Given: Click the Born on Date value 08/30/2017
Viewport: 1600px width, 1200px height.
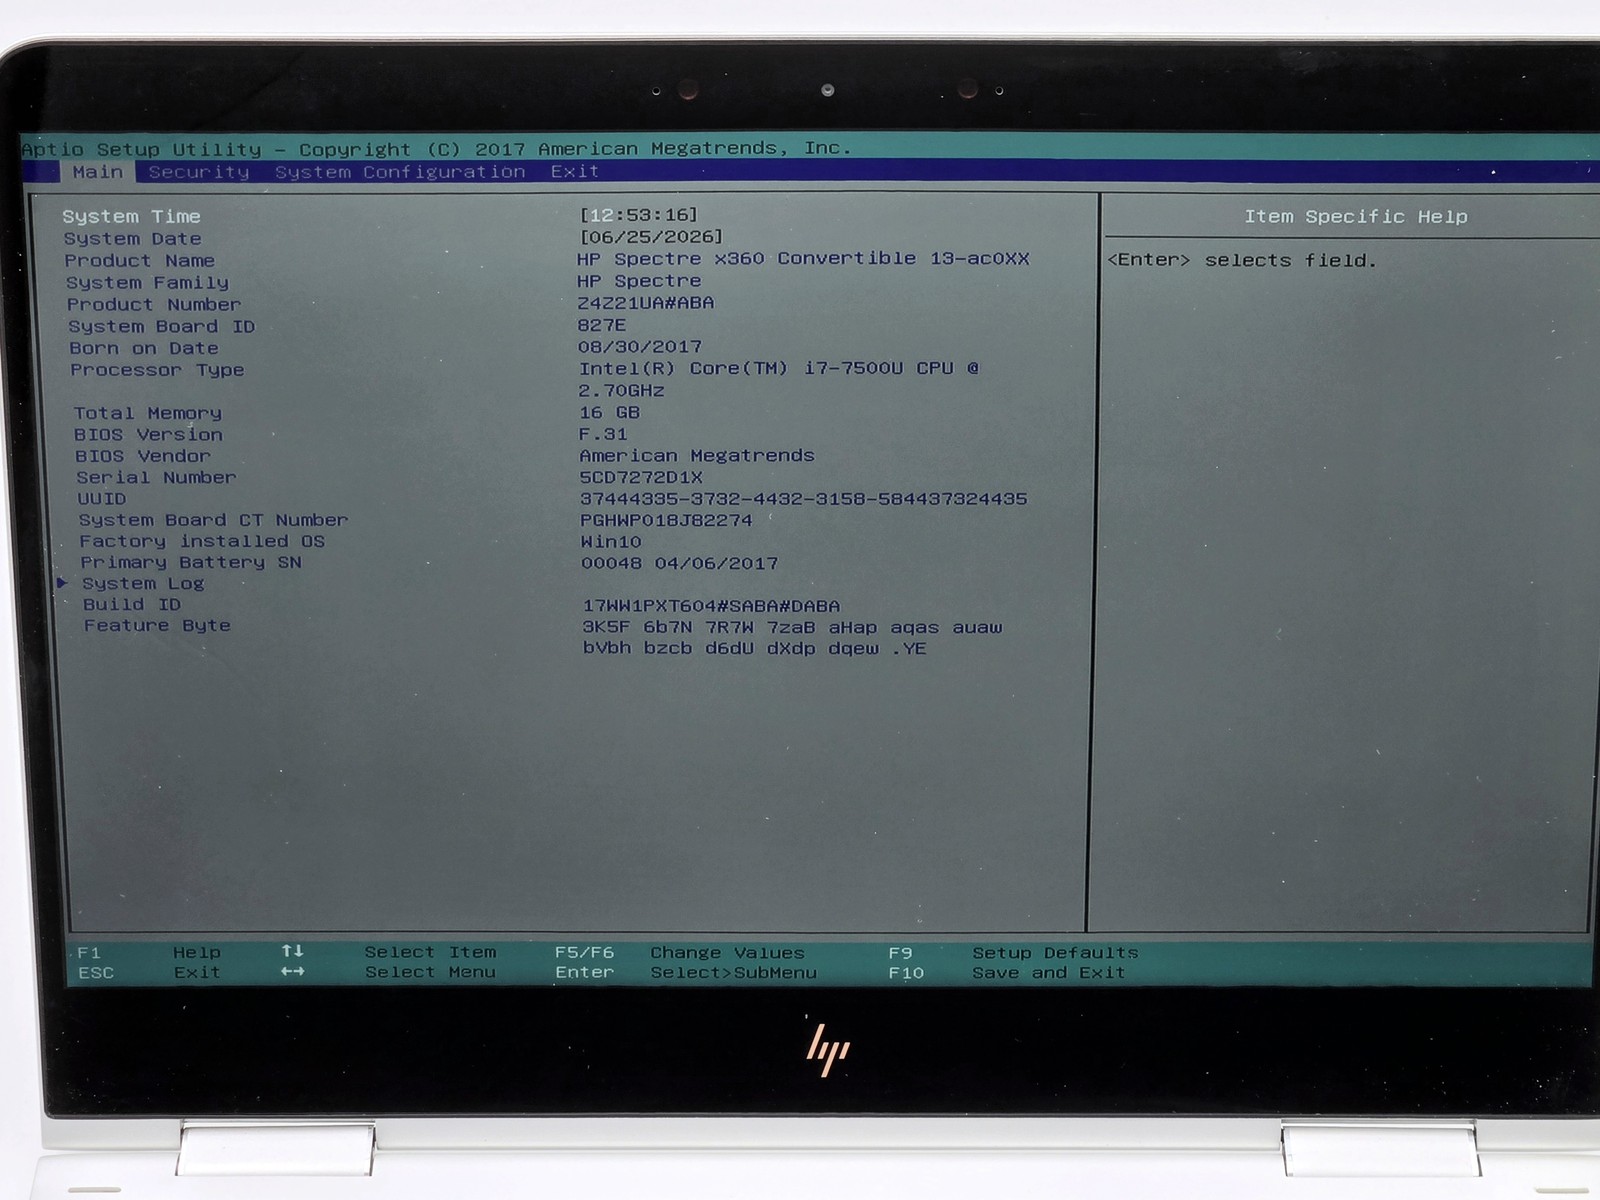Looking at the screenshot, I should tap(640, 347).
